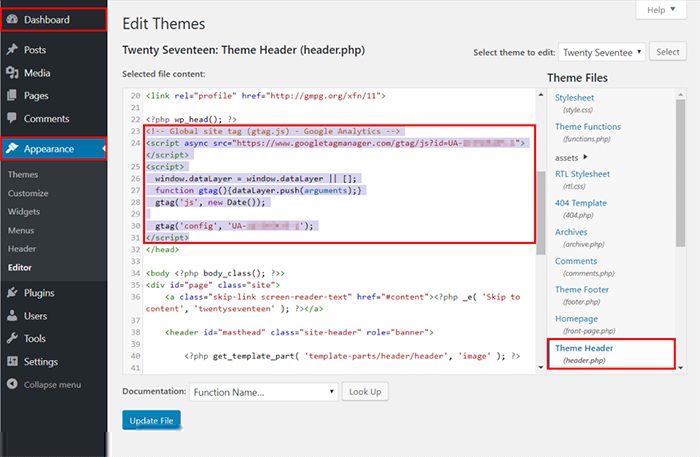Open the Pages menu item
The height and width of the screenshot is (457, 700).
pos(36,96)
